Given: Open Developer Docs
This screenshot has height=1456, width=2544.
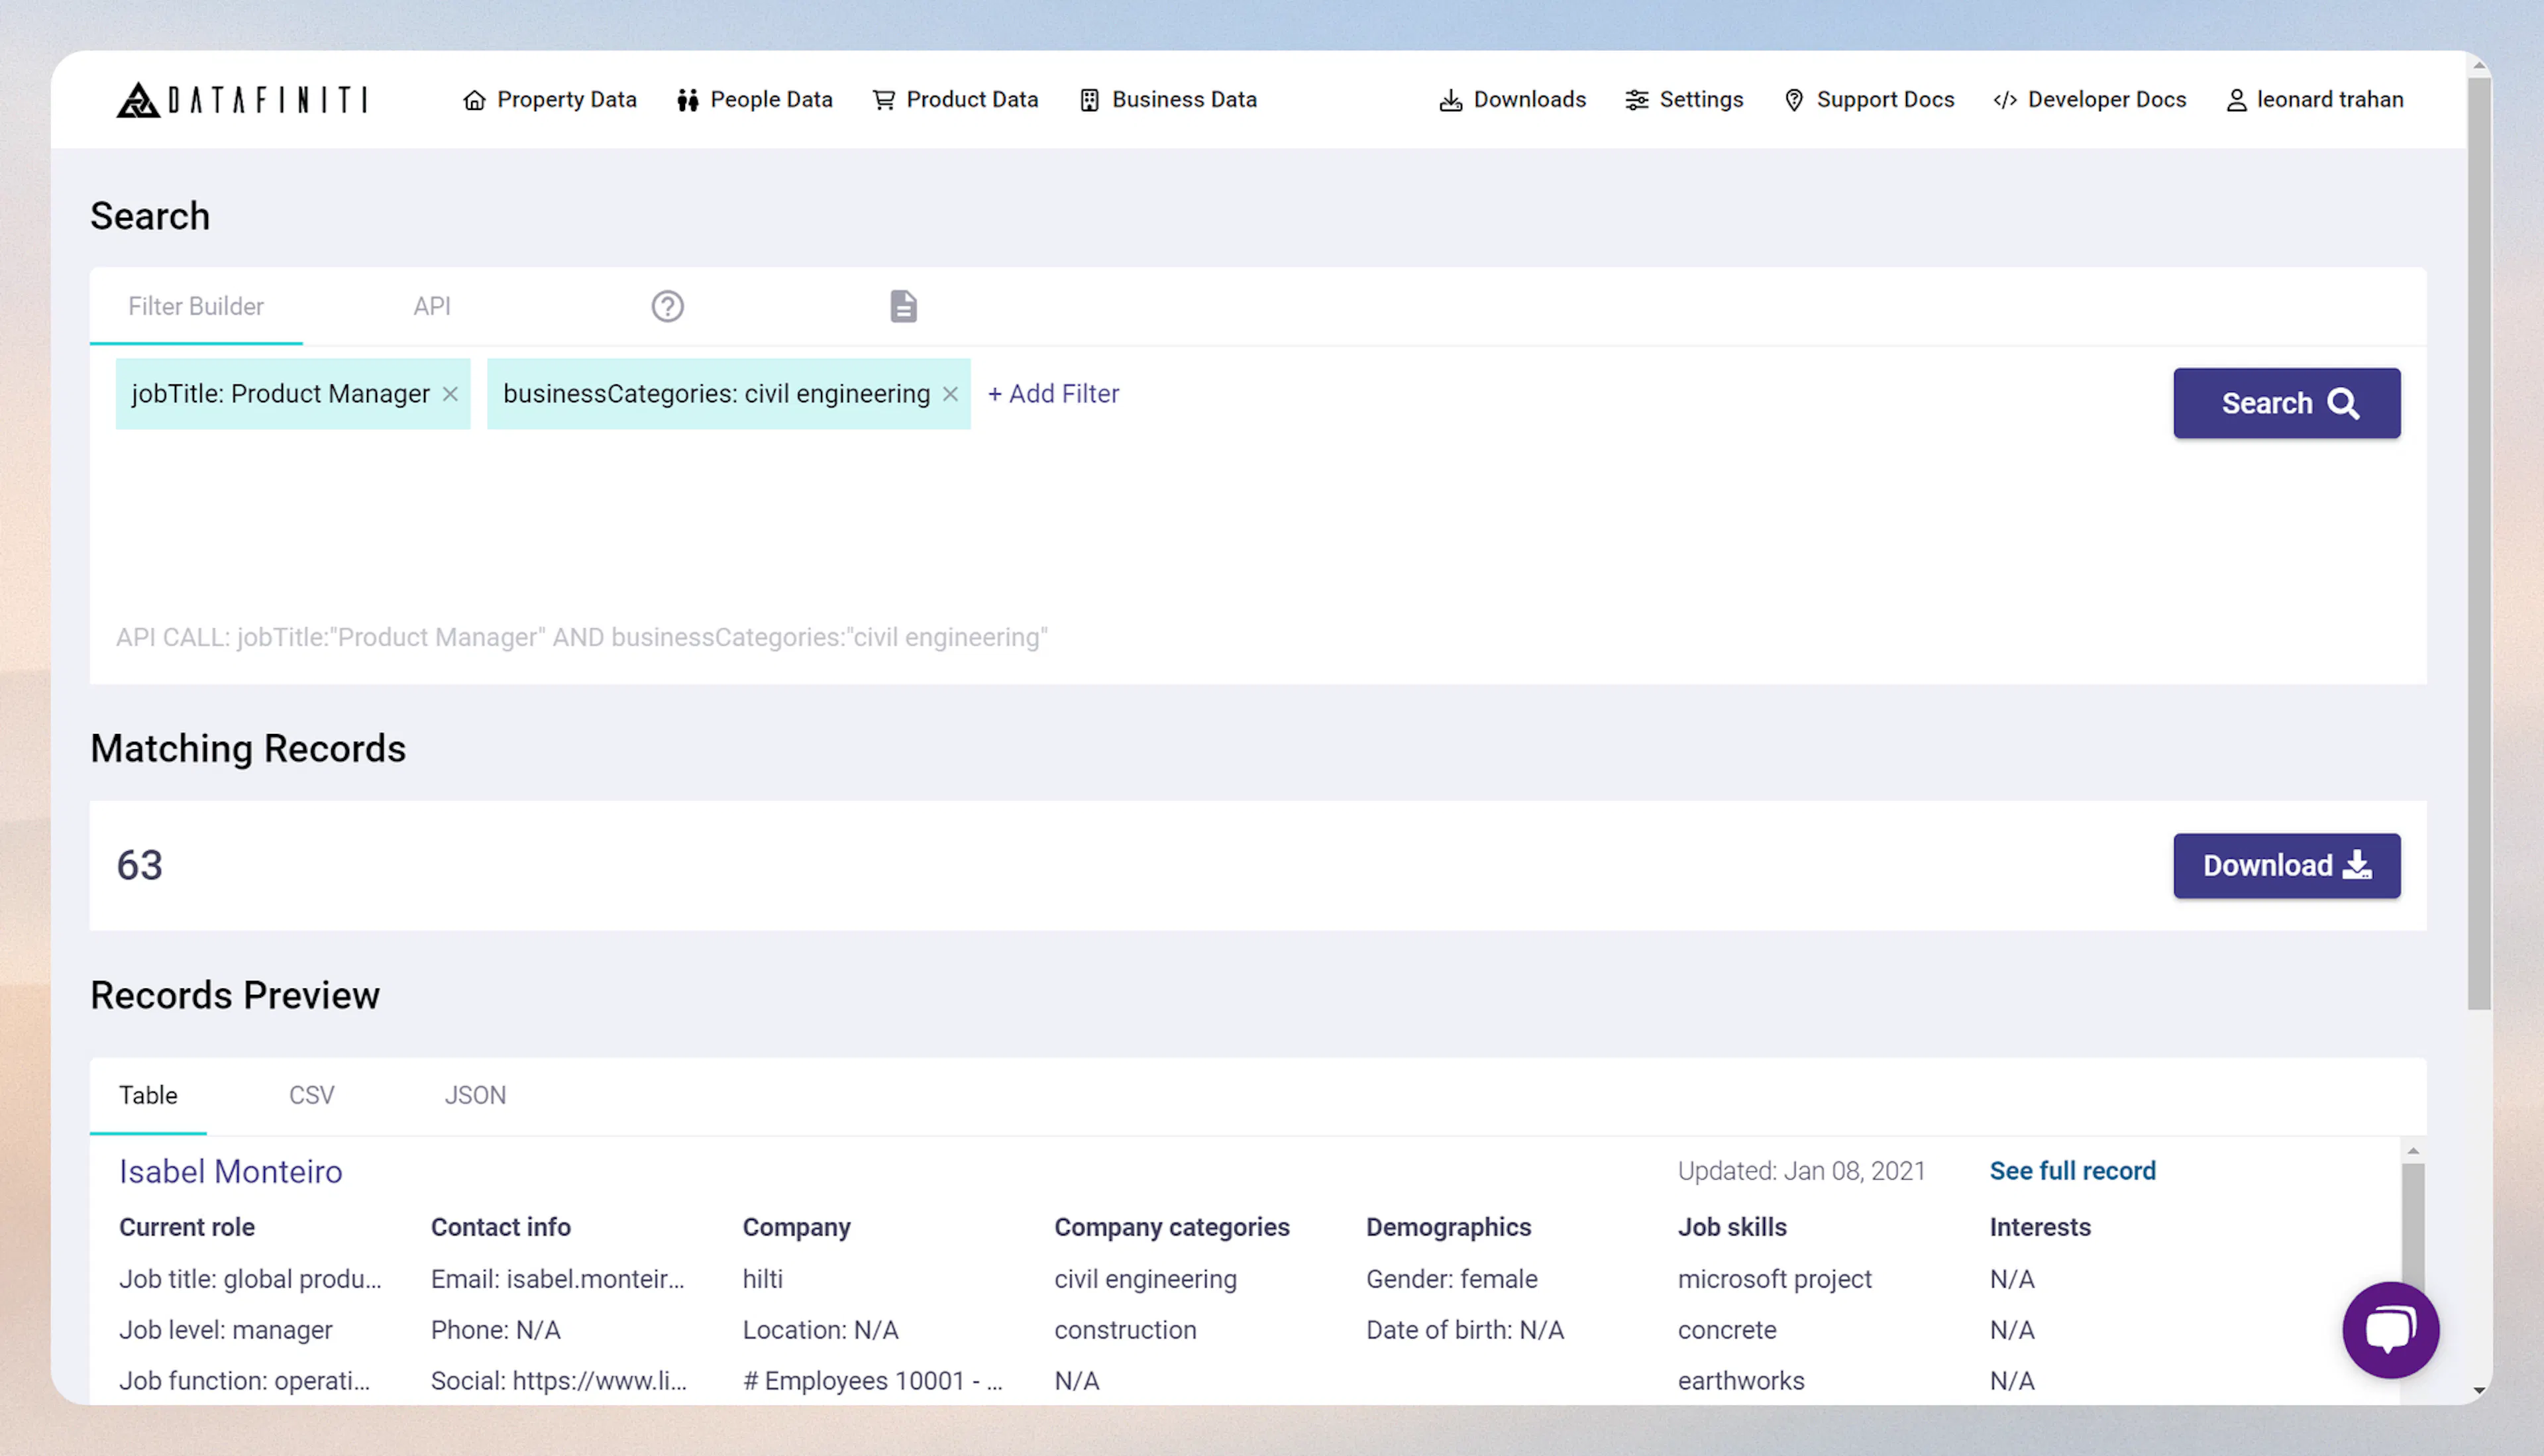Looking at the screenshot, I should pyautogui.click(x=2088, y=99).
